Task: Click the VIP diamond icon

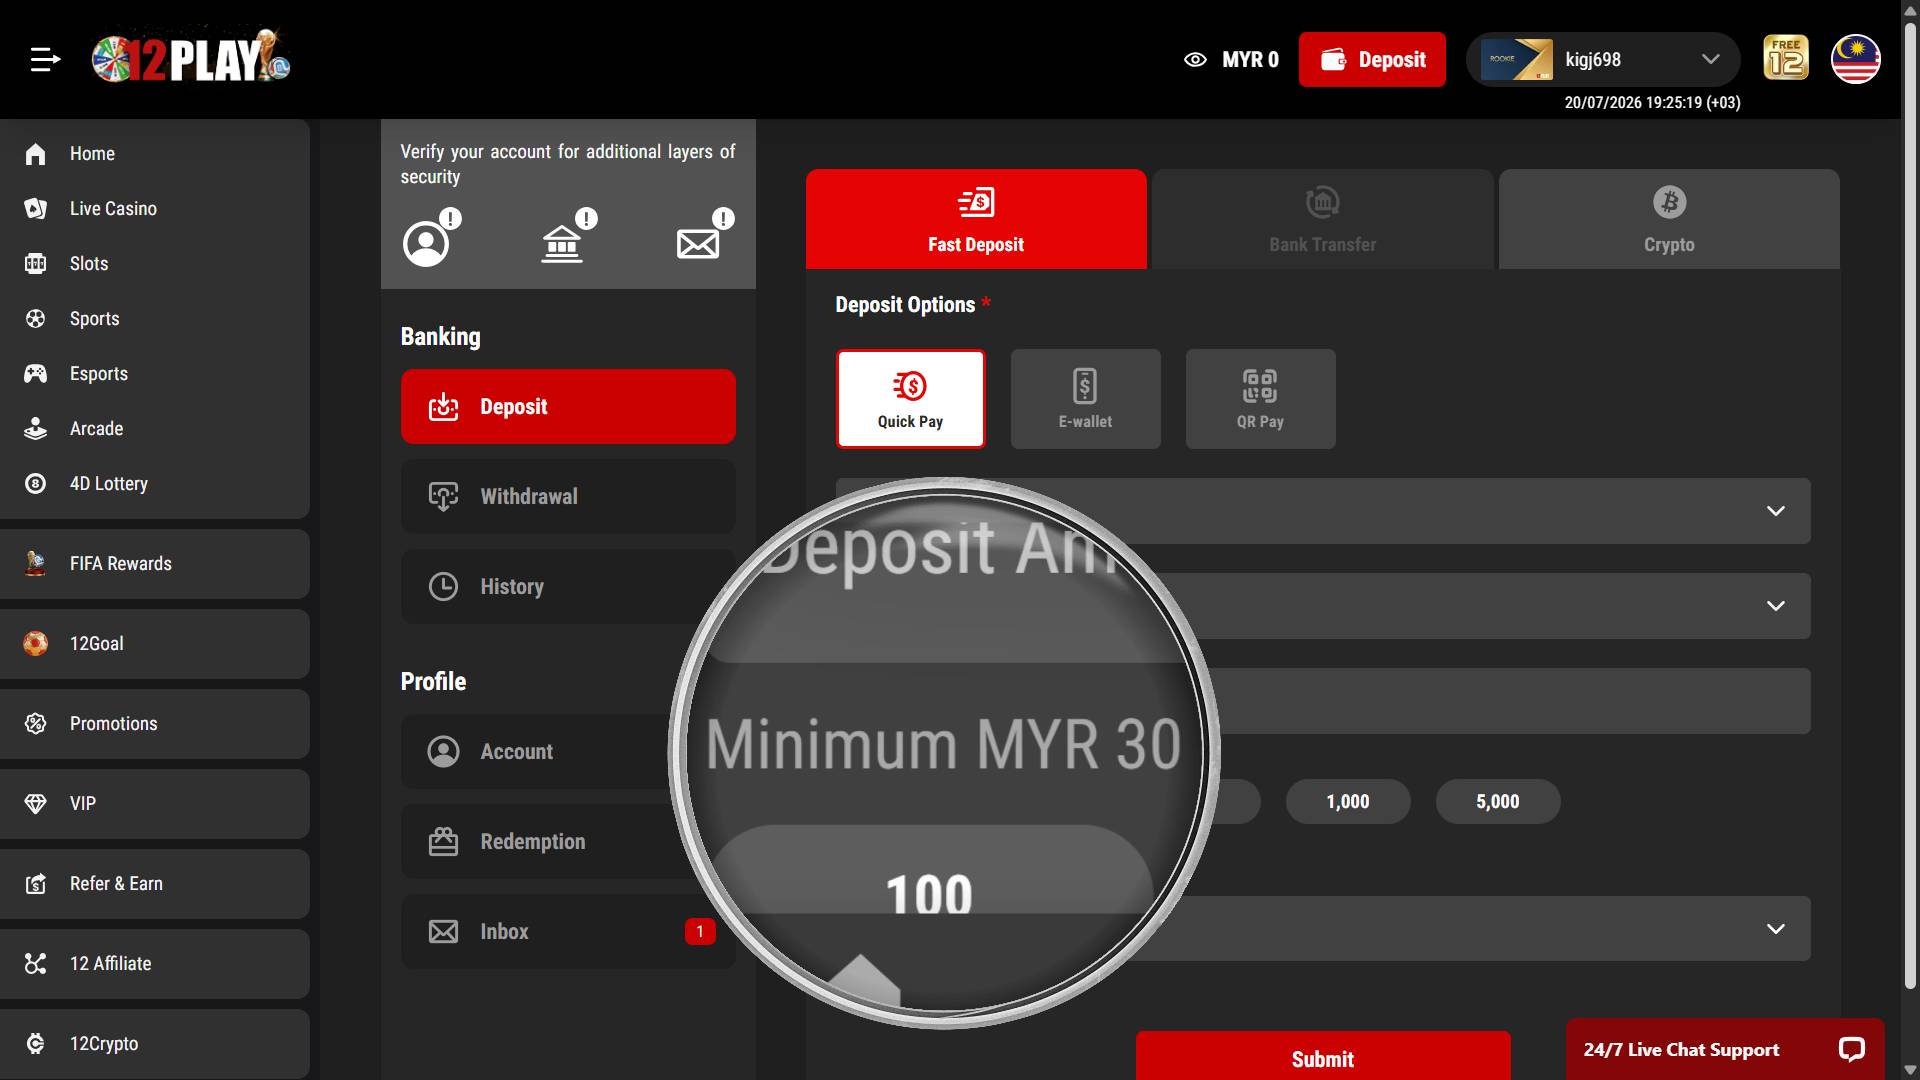Action: [x=36, y=804]
